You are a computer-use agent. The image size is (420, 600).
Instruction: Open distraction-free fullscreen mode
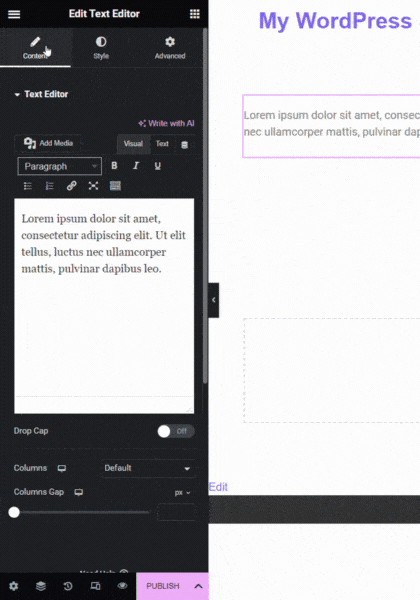pos(93,186)
